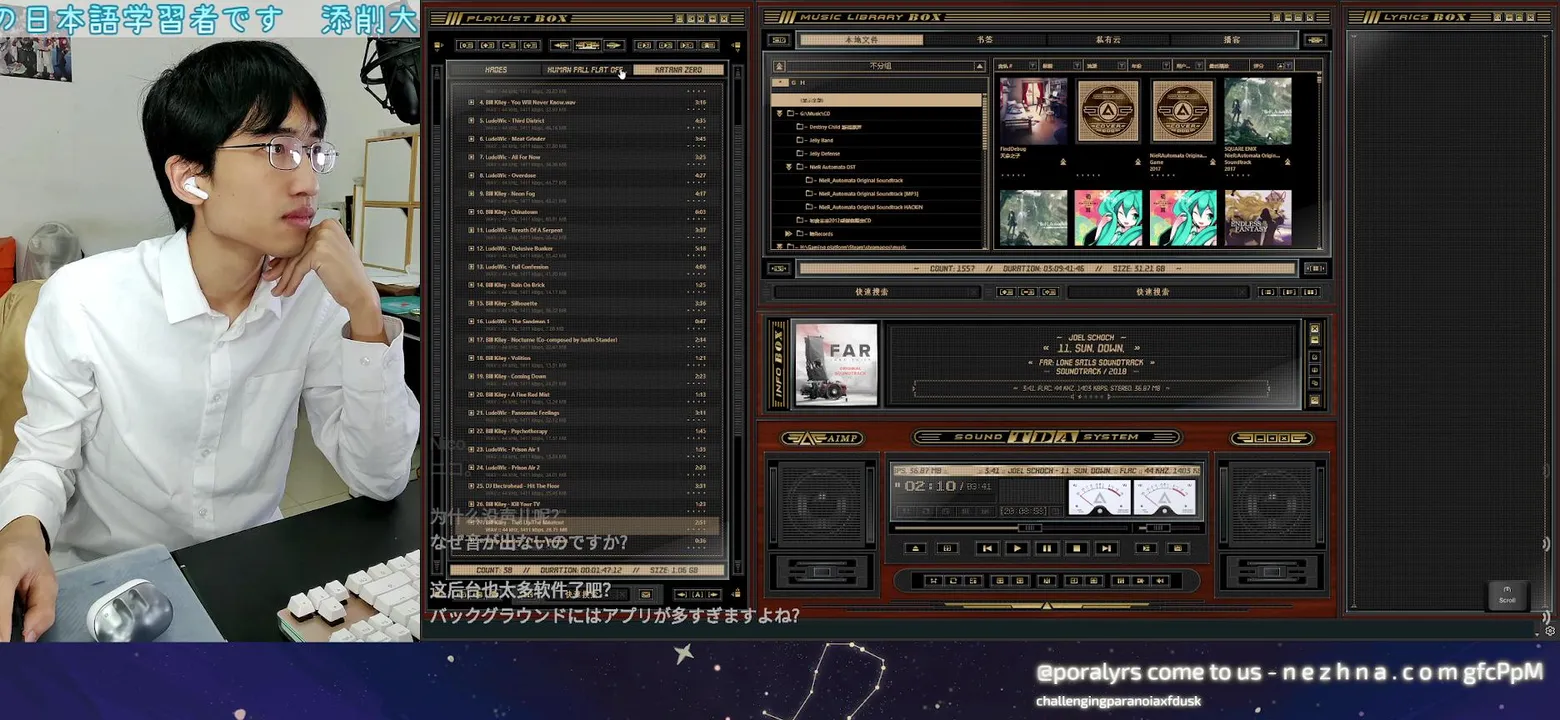The image size is (1560, 720).
Task: Expand the Records folder node
Action: click(789, 234)
